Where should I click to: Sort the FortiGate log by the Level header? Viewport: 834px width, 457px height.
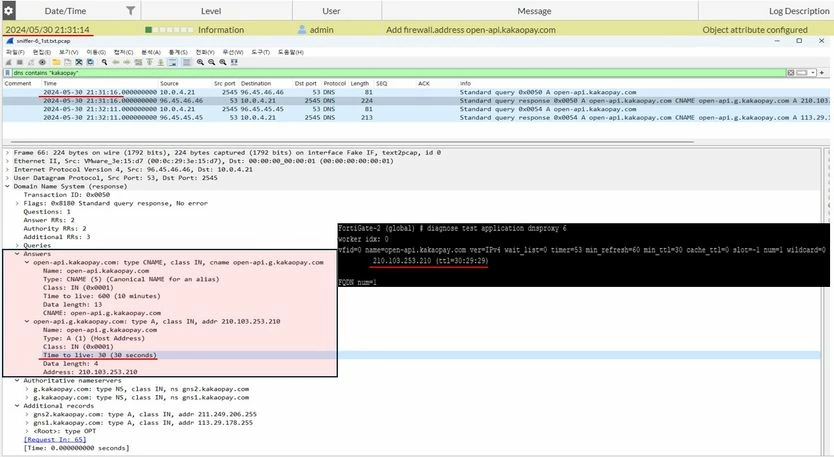tap(211, 11)
